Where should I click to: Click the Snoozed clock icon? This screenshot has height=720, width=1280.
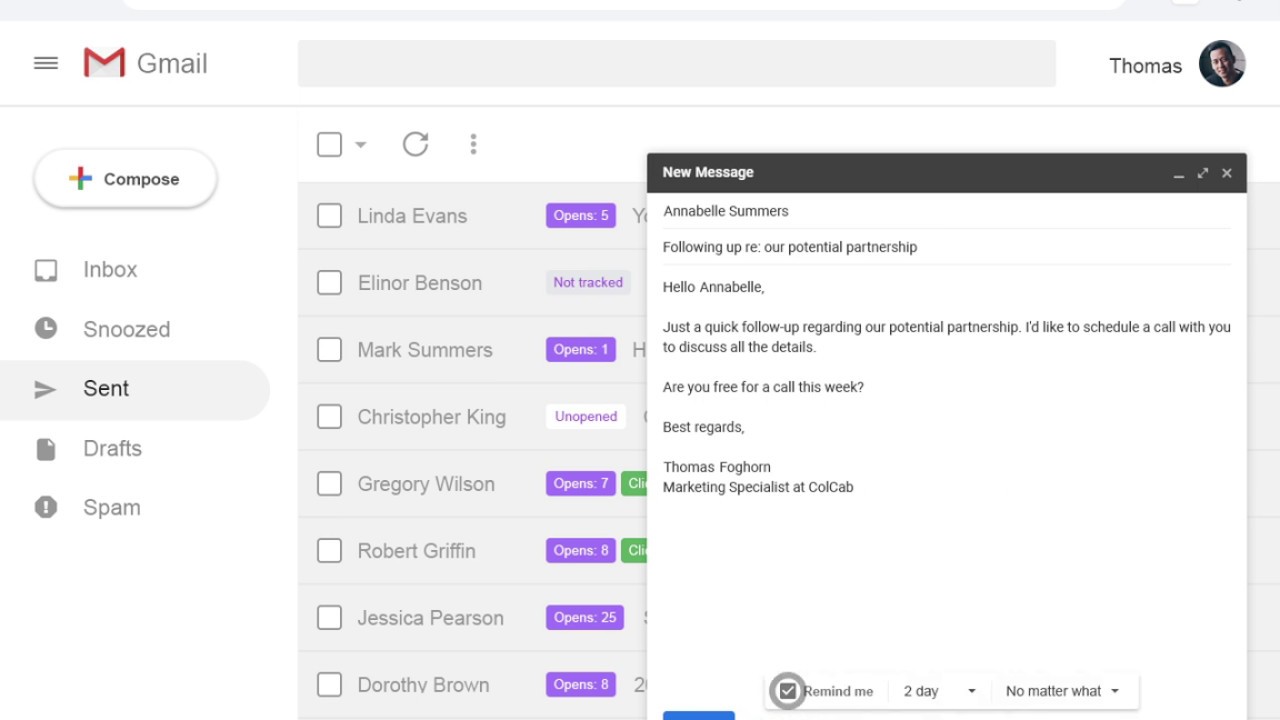pos(46,329)
